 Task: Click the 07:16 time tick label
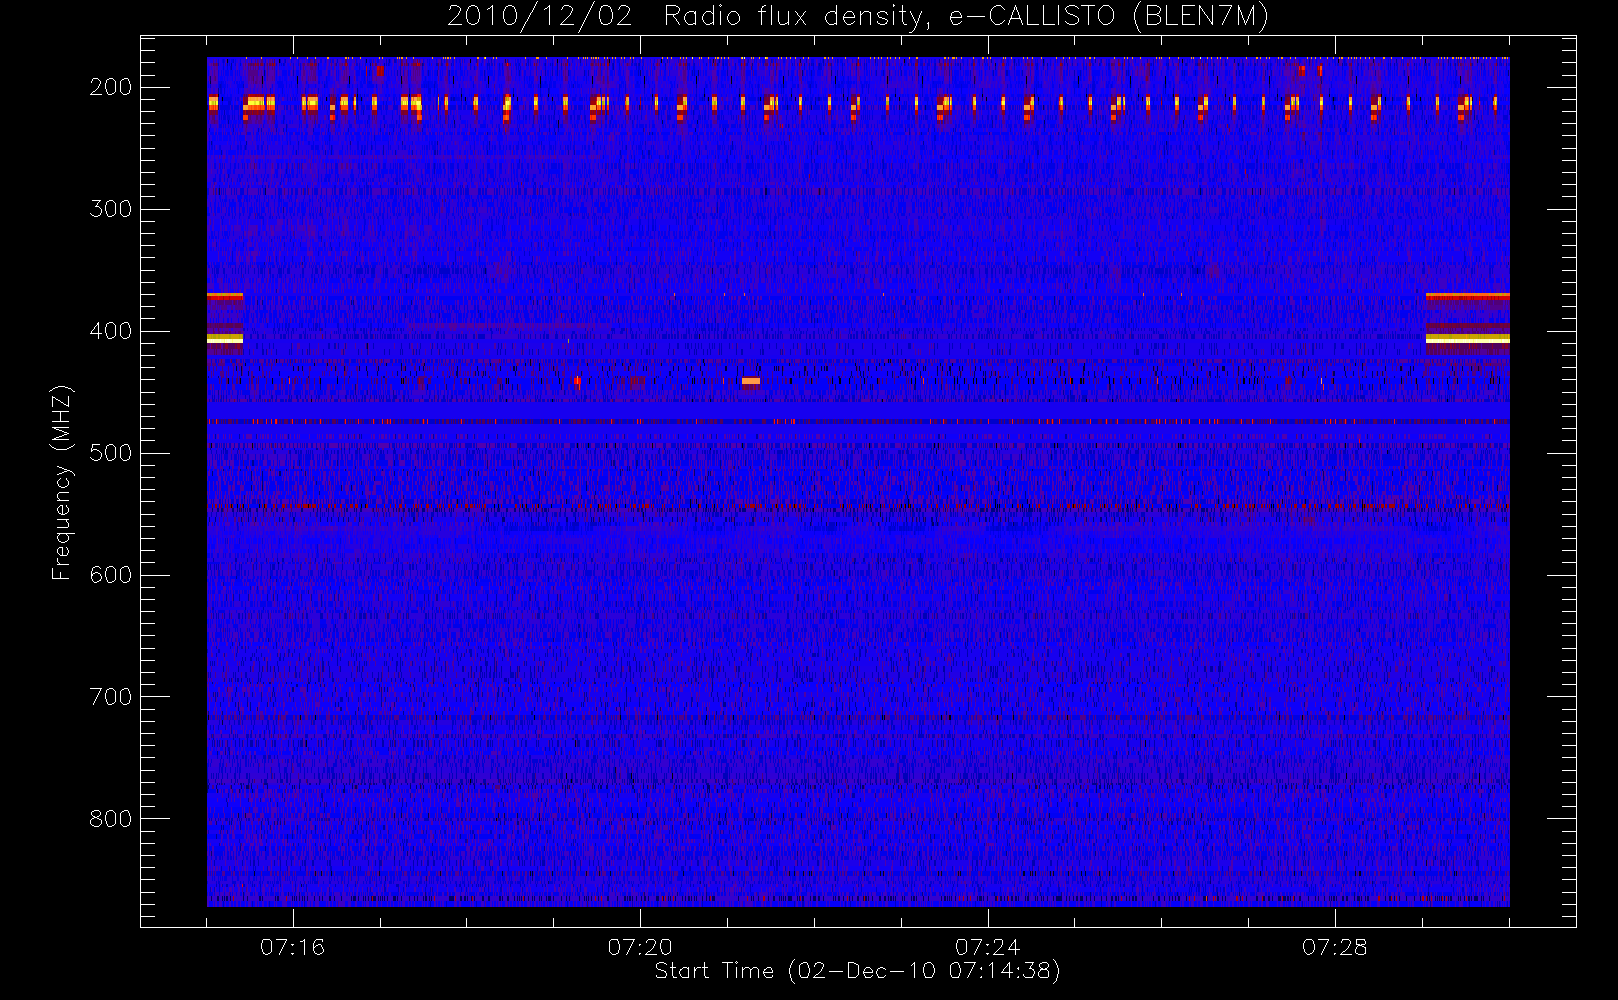pyautogui.click(x=293, y=947)
